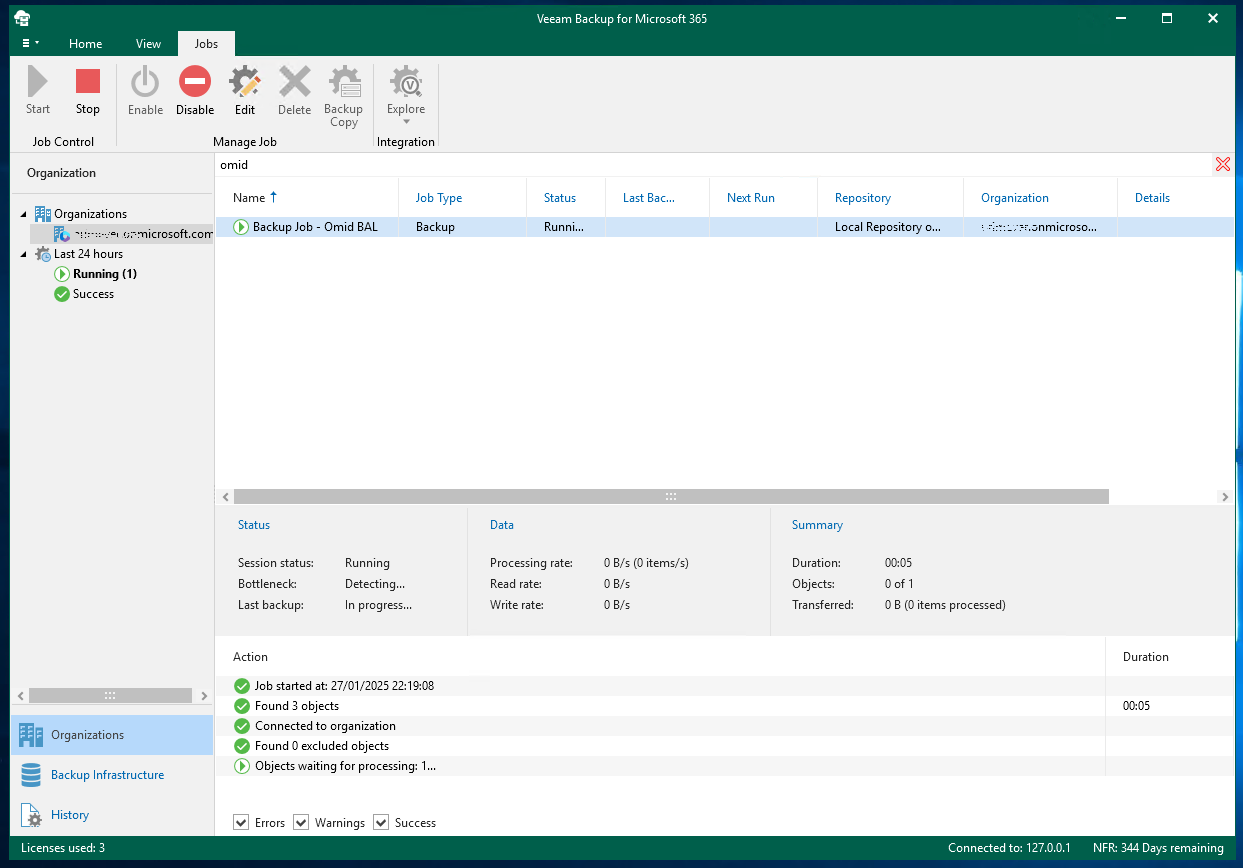Click the job list scroll left arrow
This screenshot has width=1243, height=868.
(225, 497)
